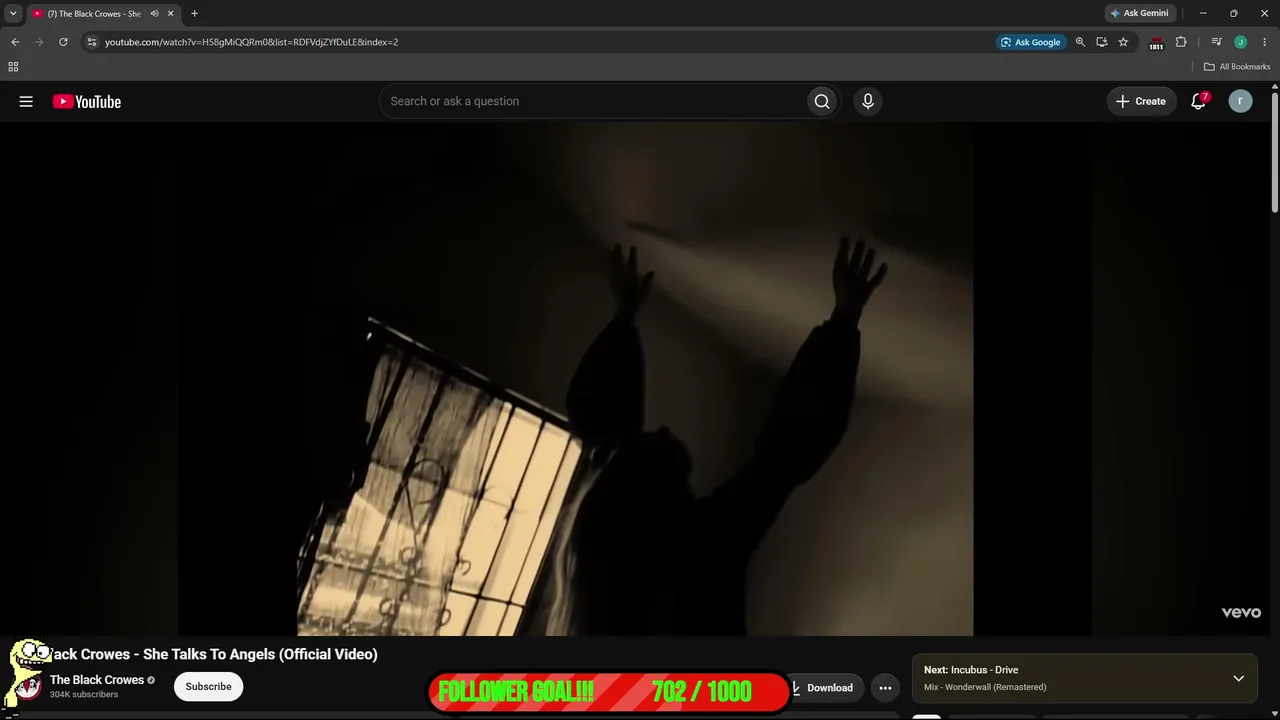Go to YouTube home via the logo

[87, 101]
